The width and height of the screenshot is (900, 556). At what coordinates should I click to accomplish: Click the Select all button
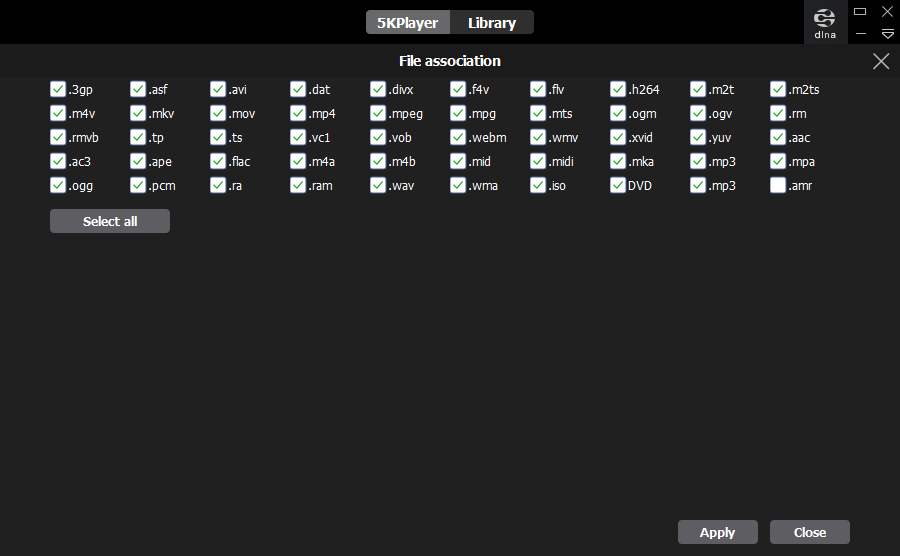coord(110,221)
